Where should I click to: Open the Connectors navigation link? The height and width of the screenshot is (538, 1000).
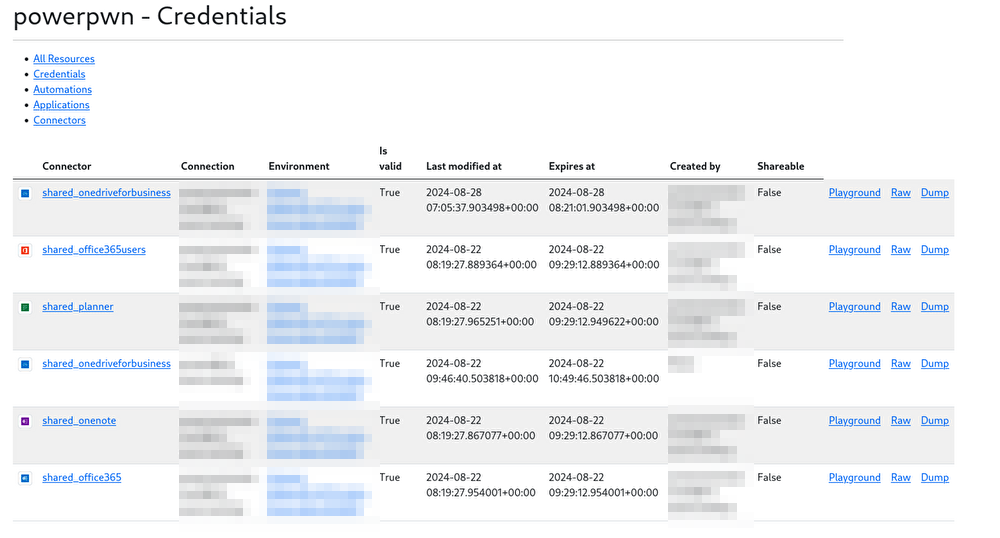click(x=59, y=120)
